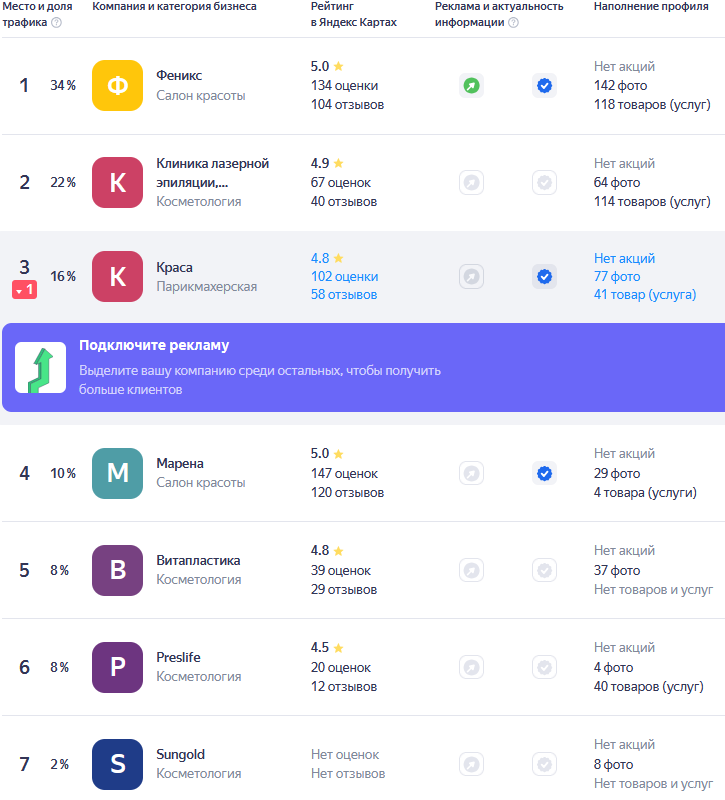
Task: Click the '67 оценок' text
Action: [341, 183]
